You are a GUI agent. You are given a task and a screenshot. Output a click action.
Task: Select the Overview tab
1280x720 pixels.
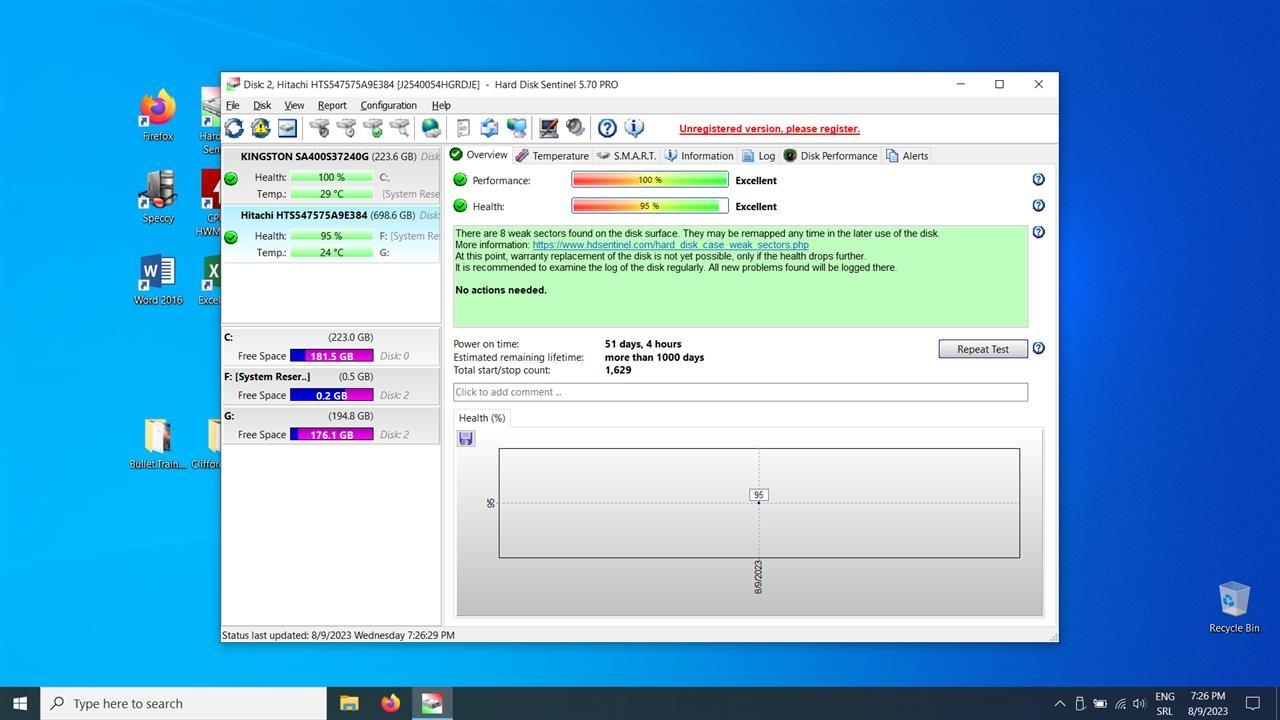click(479, 155)
